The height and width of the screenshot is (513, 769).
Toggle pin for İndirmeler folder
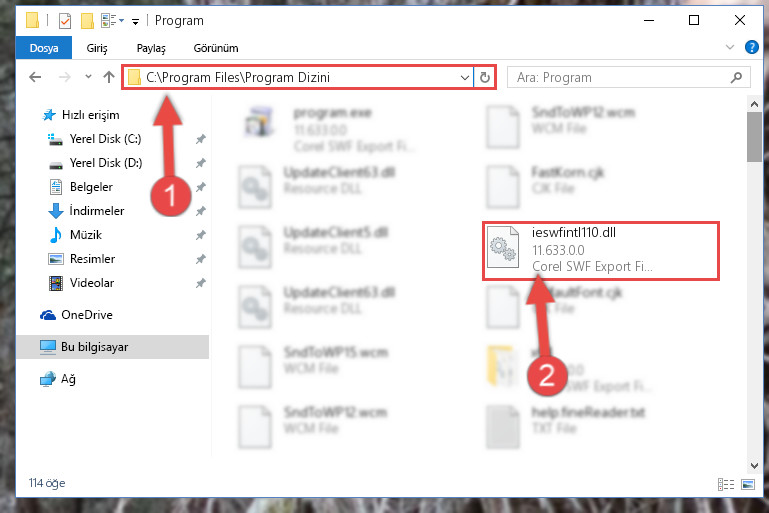click(x=201, y=211)
